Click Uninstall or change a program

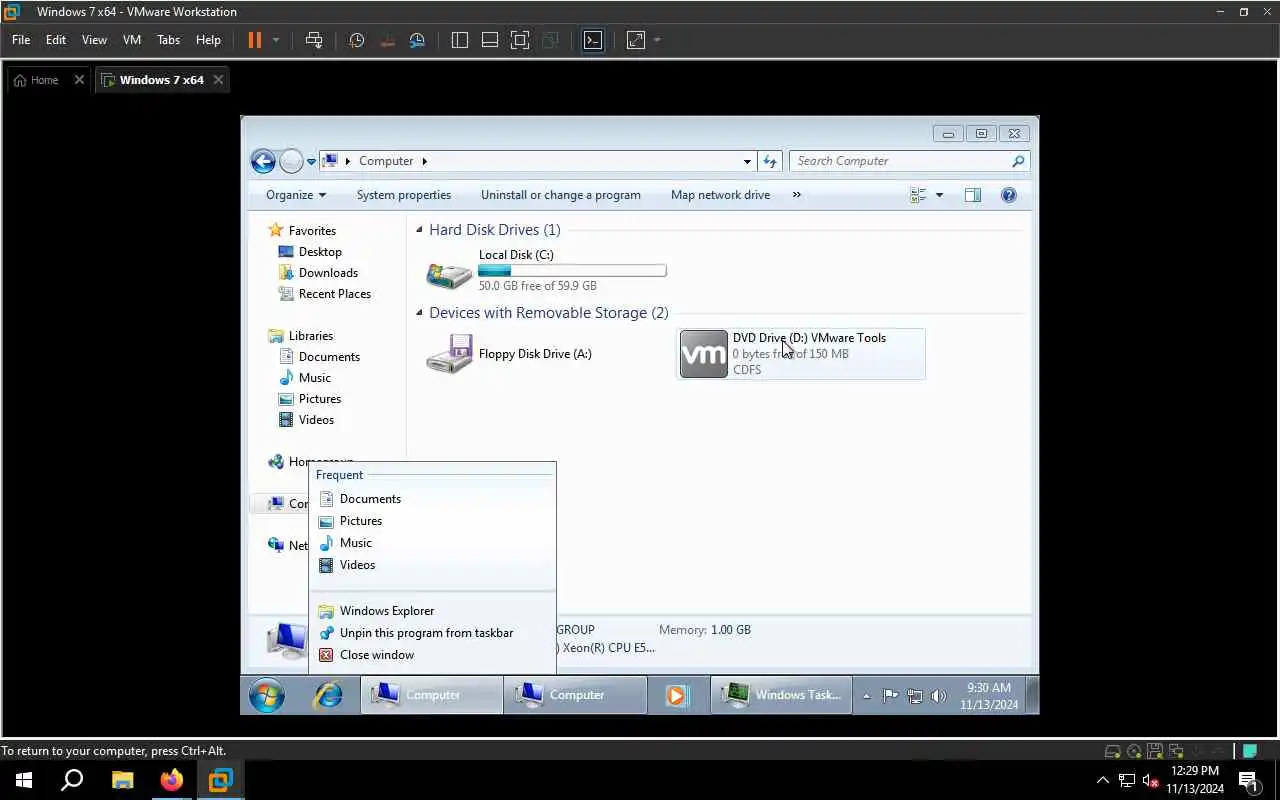click(561, 195)
